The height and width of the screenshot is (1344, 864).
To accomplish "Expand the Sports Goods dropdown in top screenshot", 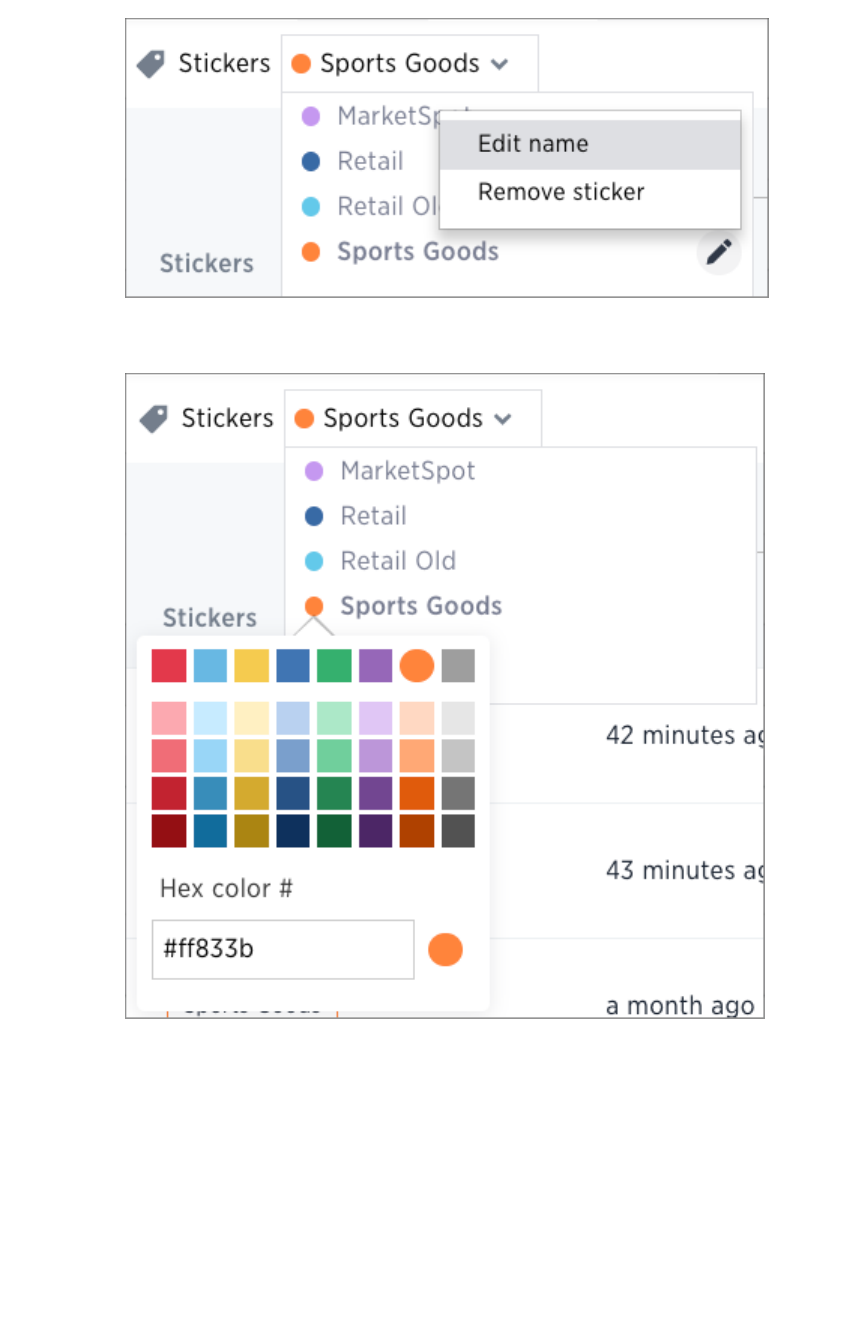I will [500, 64].
